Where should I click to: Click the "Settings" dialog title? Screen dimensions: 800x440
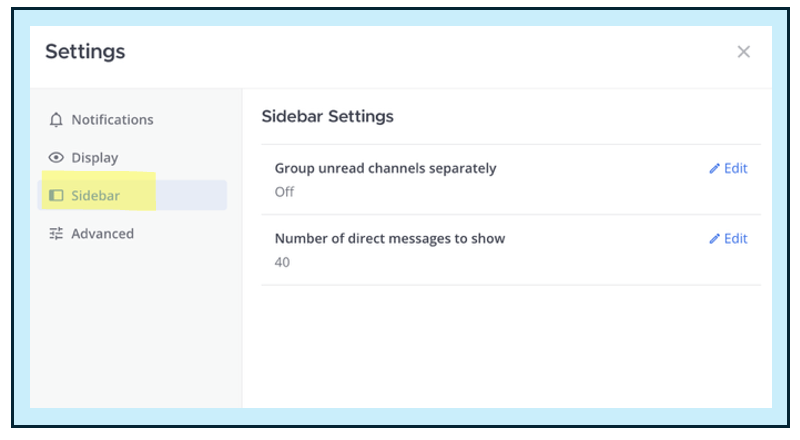coord(85,52)
